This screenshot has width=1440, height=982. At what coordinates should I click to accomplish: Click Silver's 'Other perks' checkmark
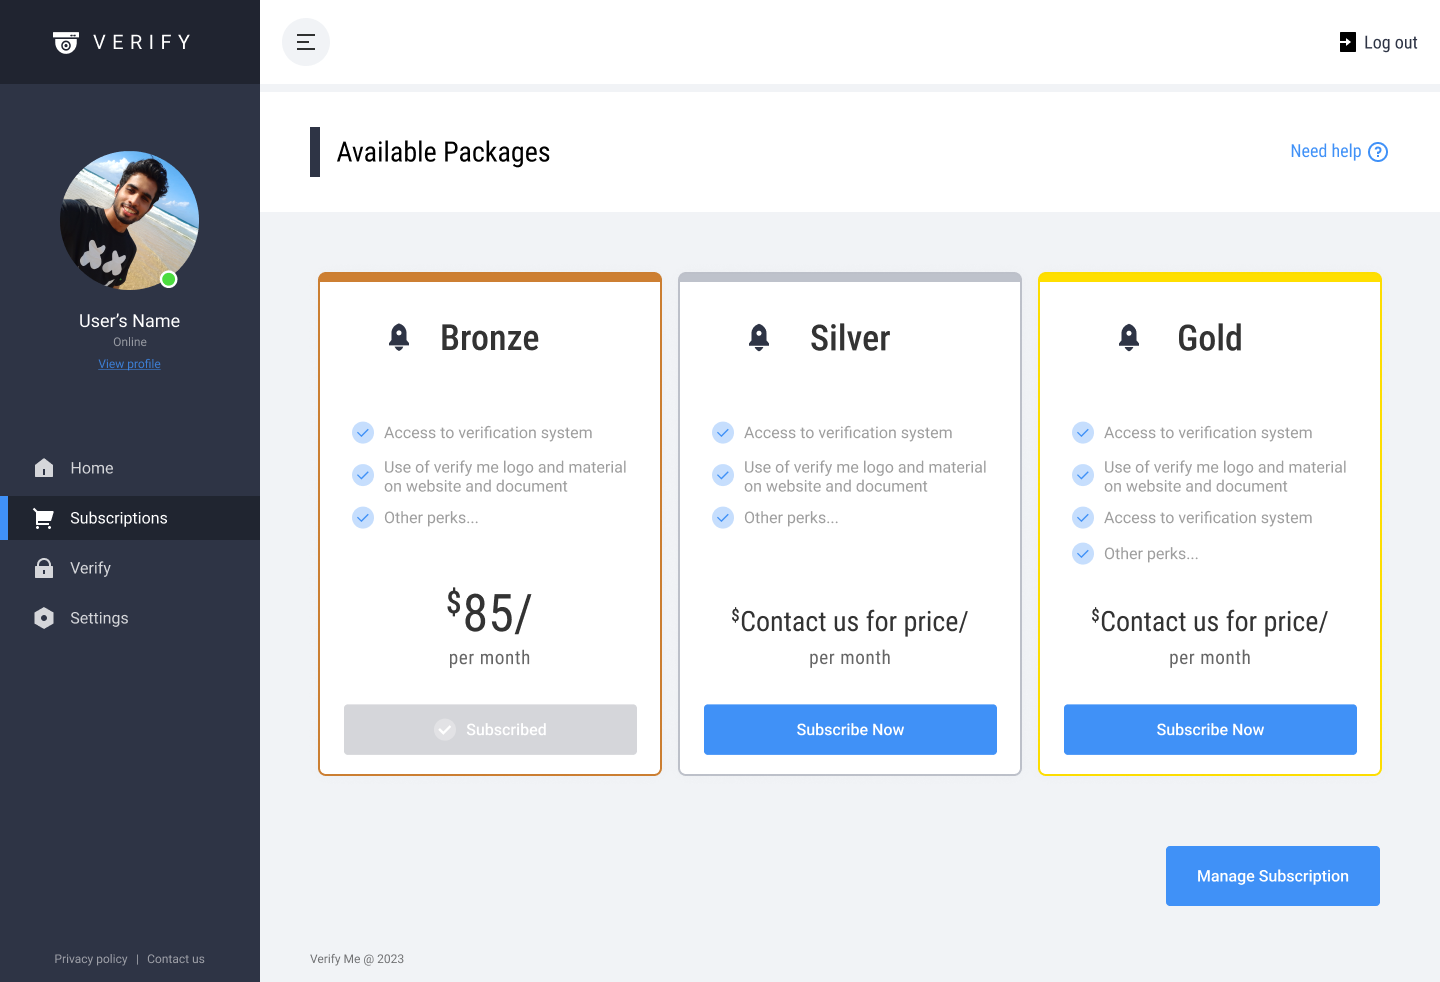pyautogui.click(x=723, y=518)
